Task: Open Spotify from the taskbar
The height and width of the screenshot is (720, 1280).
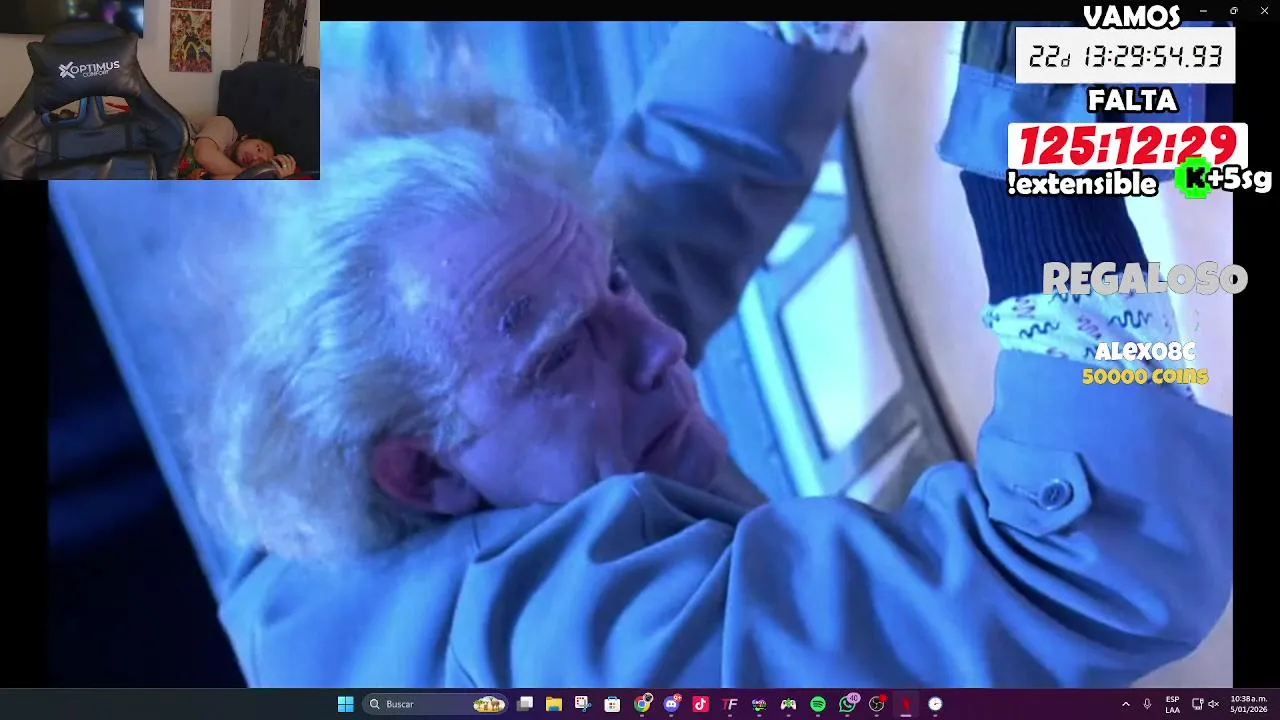Action: 818,704
